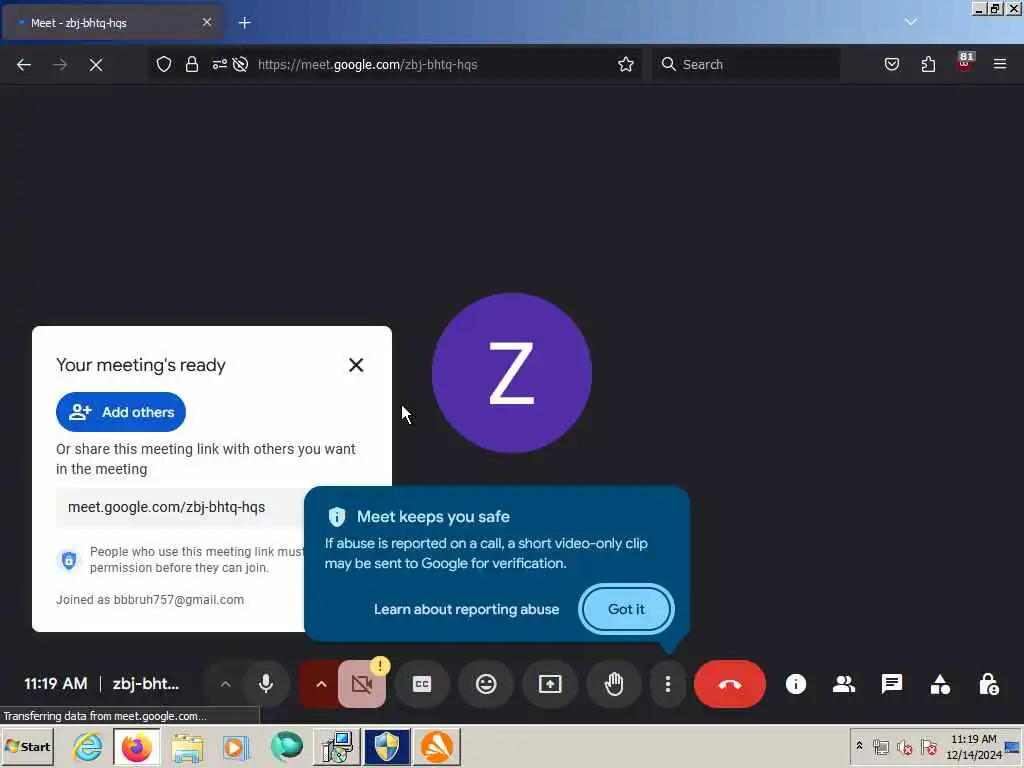
Task: Toggle closed captions with the CC button
Action: tap(422, 684)
